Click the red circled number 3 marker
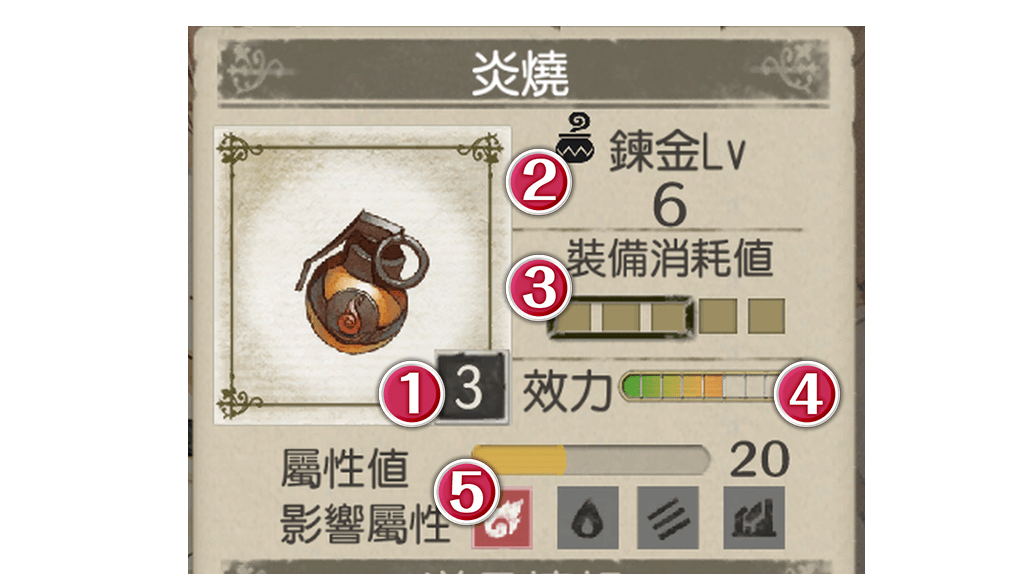This screenshot has width=1020, height=574. point(539,288)
